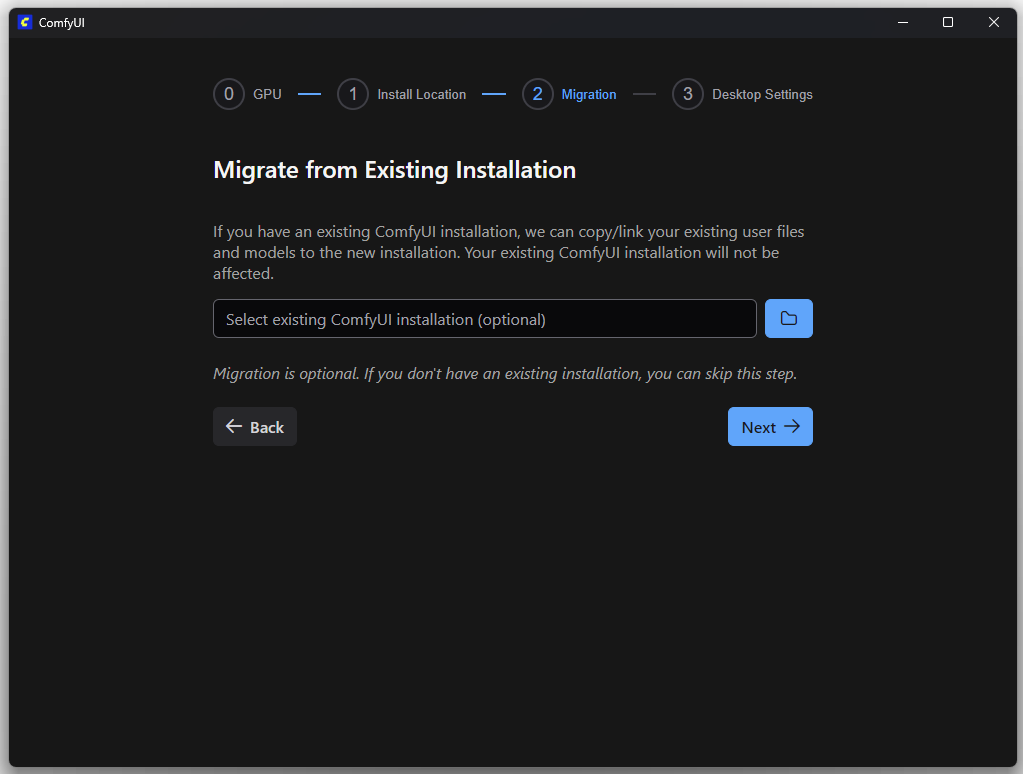Viewport: 1023px width, 774px height.
Task: Click the ComfyUI title text in the title bar
Action: 61,22
